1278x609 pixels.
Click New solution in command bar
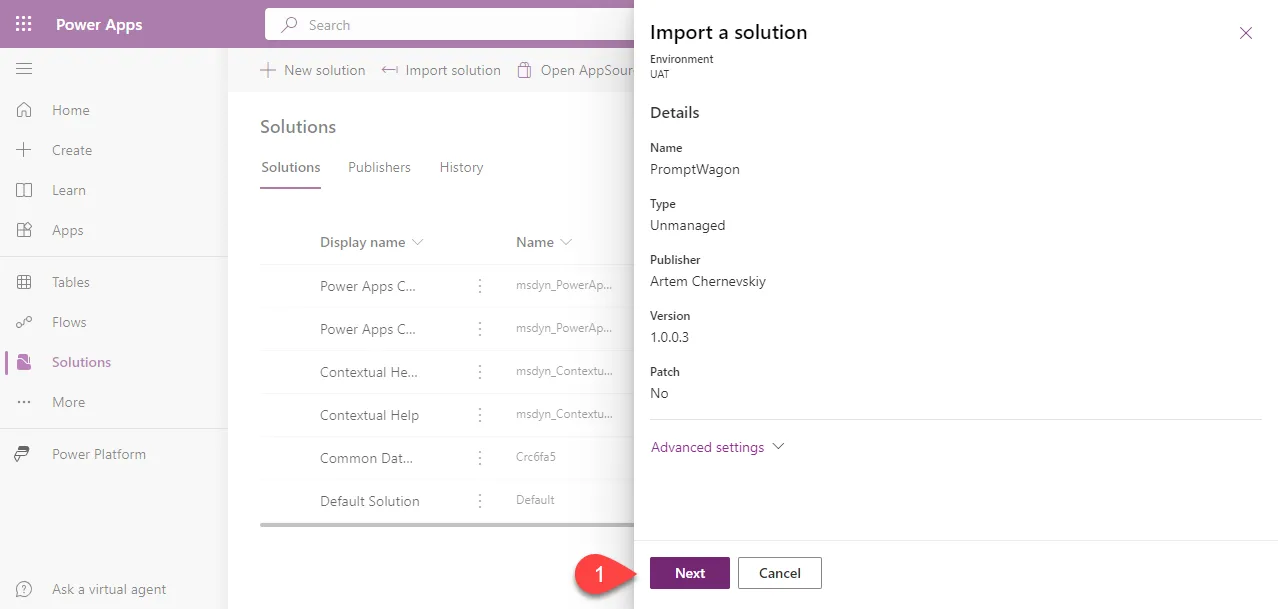(x=313, y=70)
